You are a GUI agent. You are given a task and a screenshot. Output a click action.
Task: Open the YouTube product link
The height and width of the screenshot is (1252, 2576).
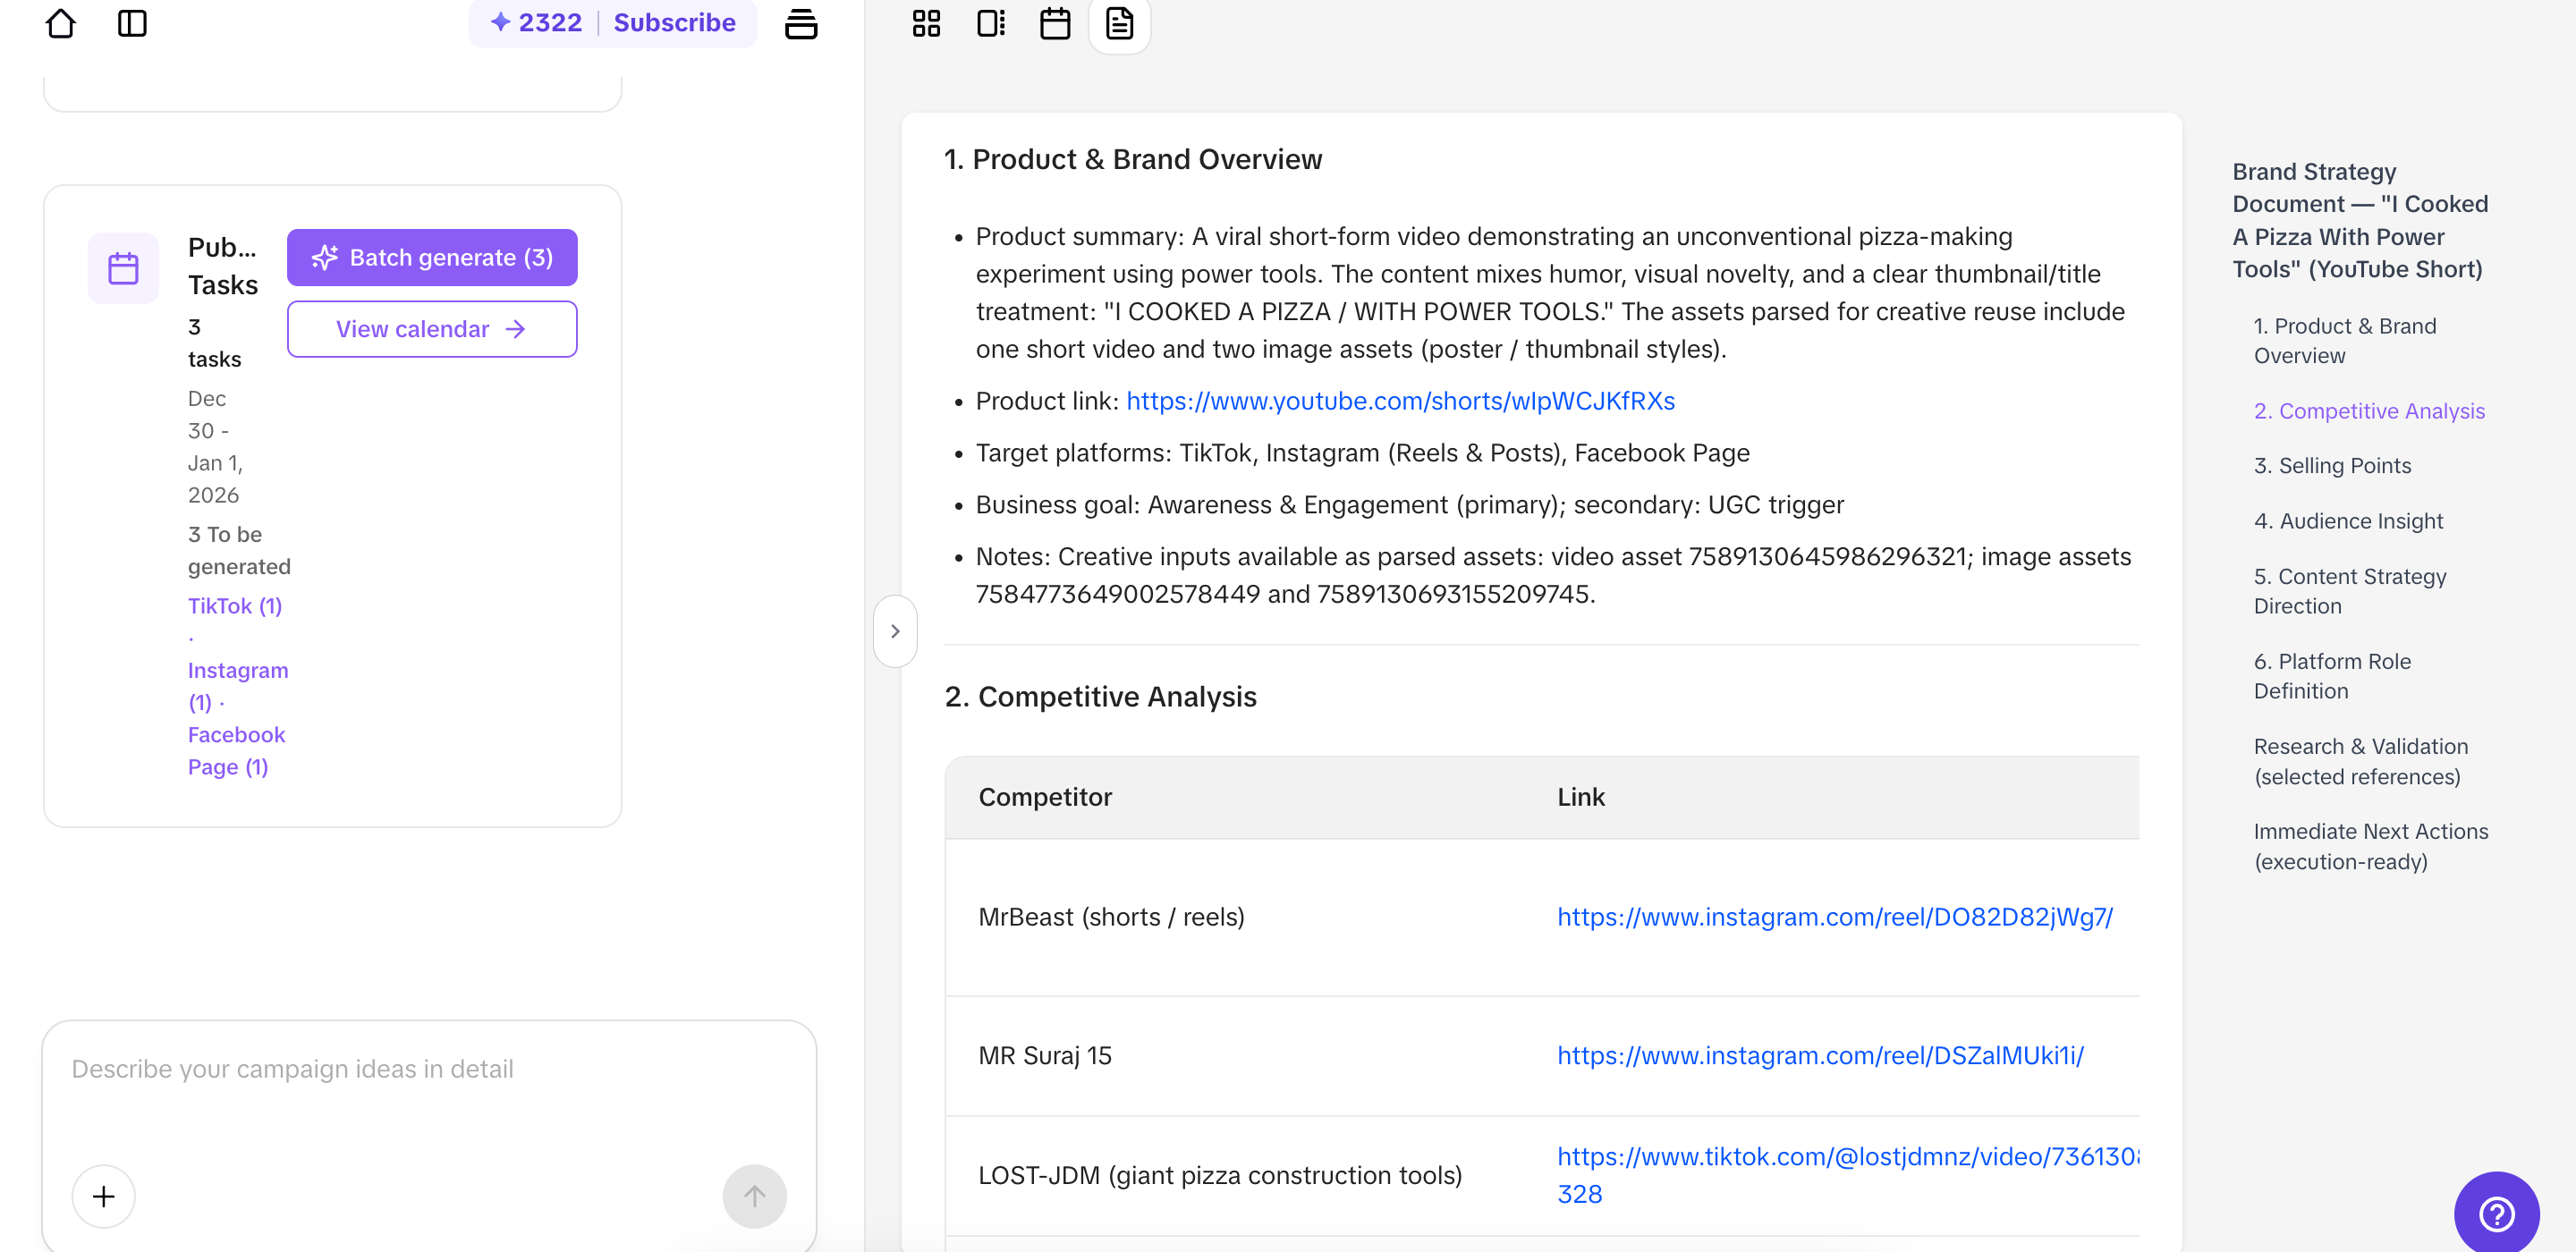1399,400
